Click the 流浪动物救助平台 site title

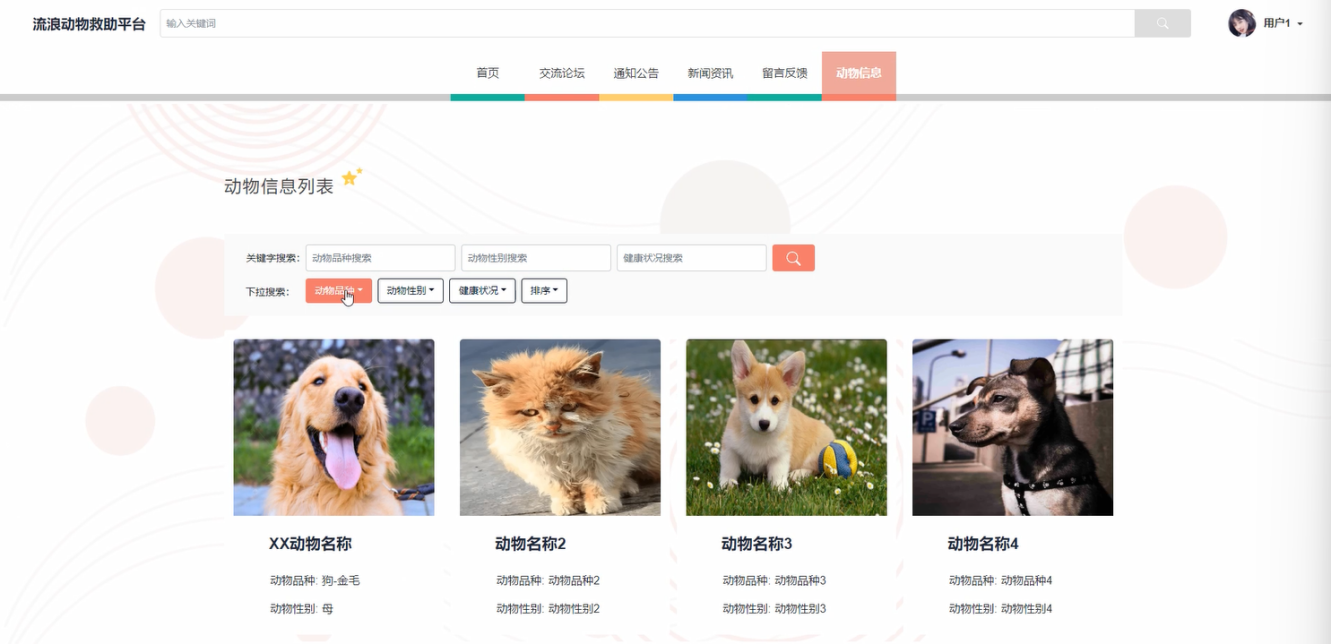click(89, 24)
